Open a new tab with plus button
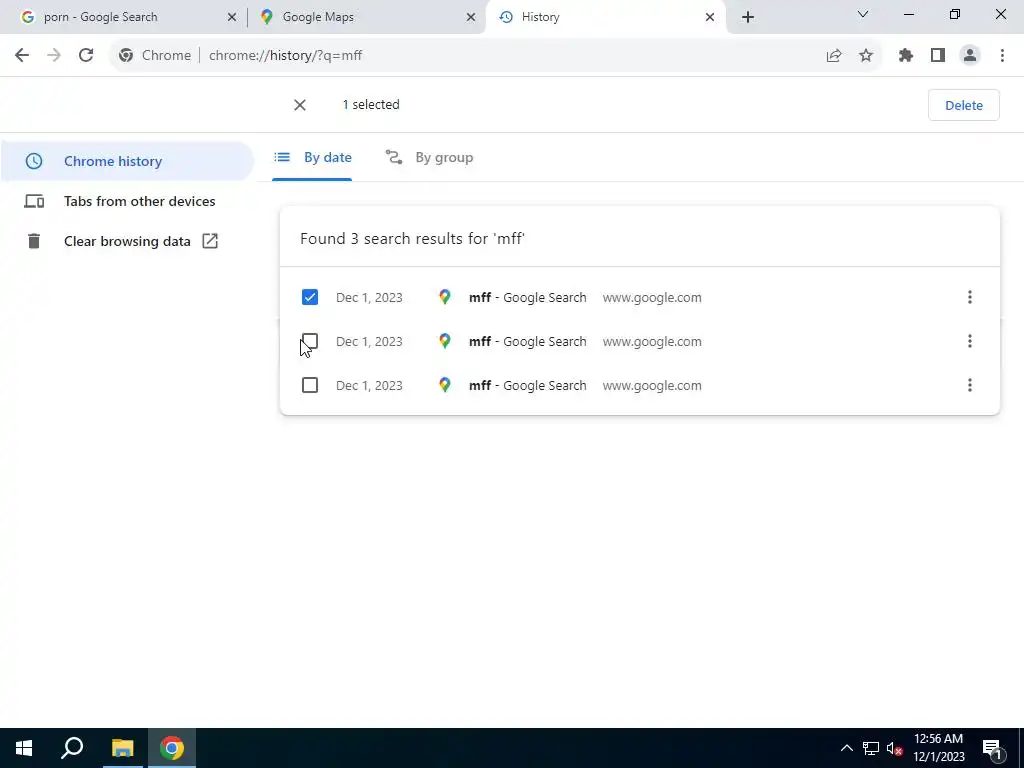This screenshot has height=768, width=1024. (x=748, y=17)
